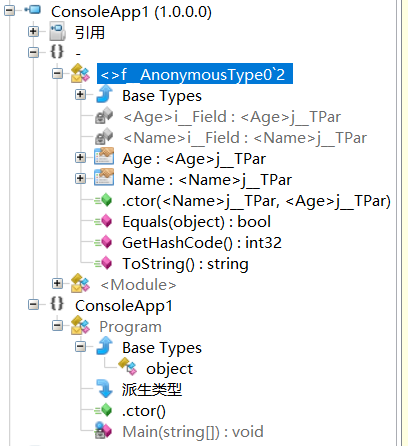This screenshot has height=446, width=408.
Task: Click the pink Equals method icon
Action: [104, 221]
